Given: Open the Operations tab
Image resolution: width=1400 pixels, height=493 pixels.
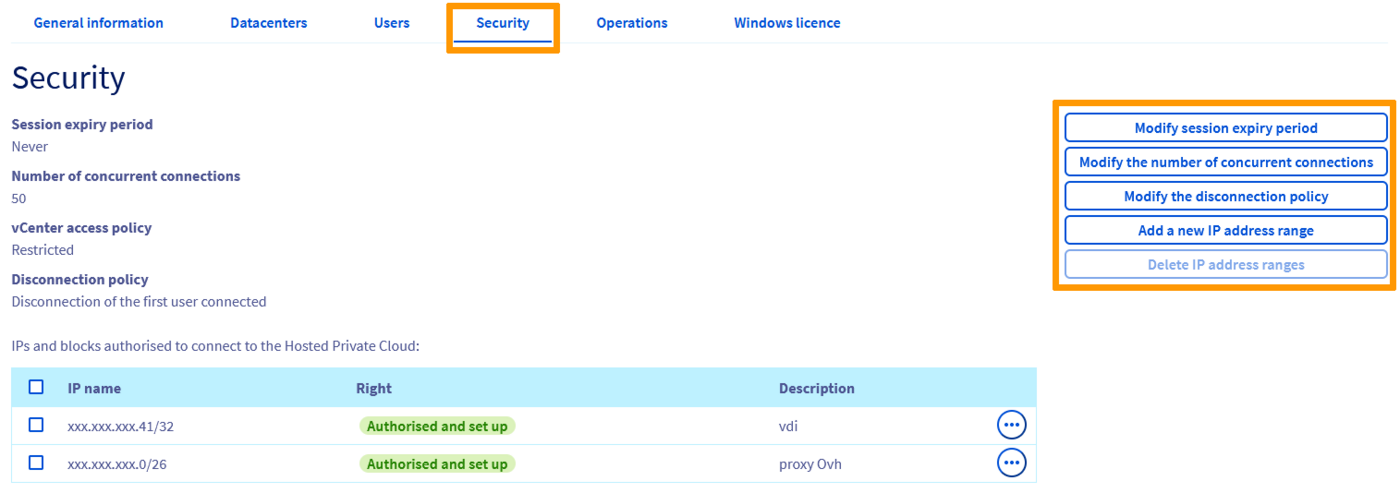Looking at the screenshot, I should click(631, 23).
